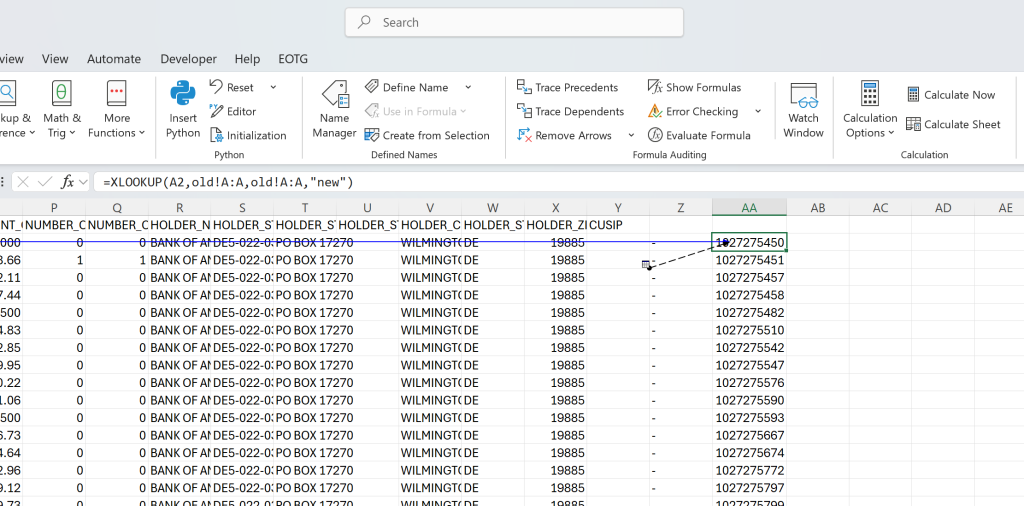Screen dimensions: 1024x506
Task: Open the View tab
Action: [x=55, y=59]
